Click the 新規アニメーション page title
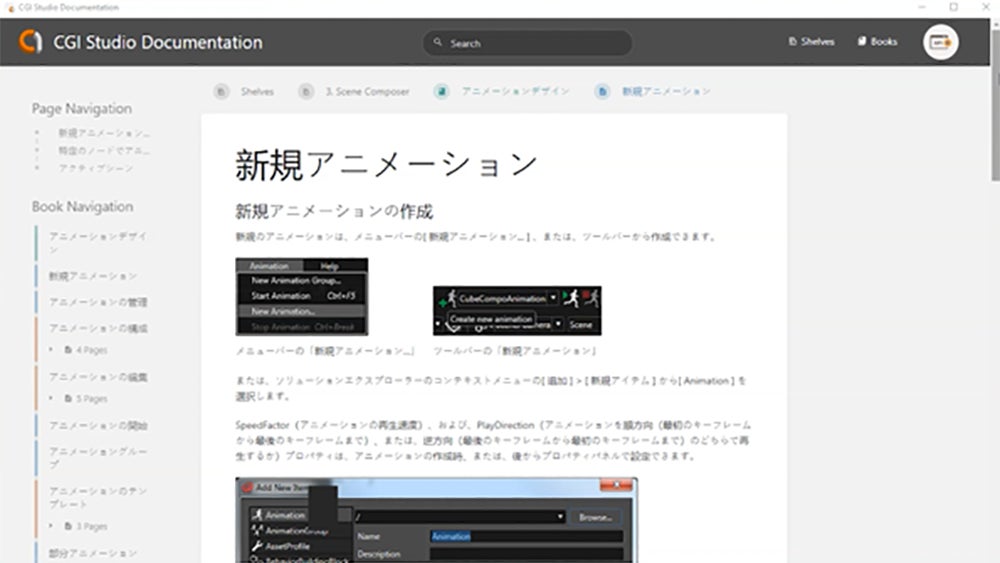1000x563 pixels. (x=386, y=165)
